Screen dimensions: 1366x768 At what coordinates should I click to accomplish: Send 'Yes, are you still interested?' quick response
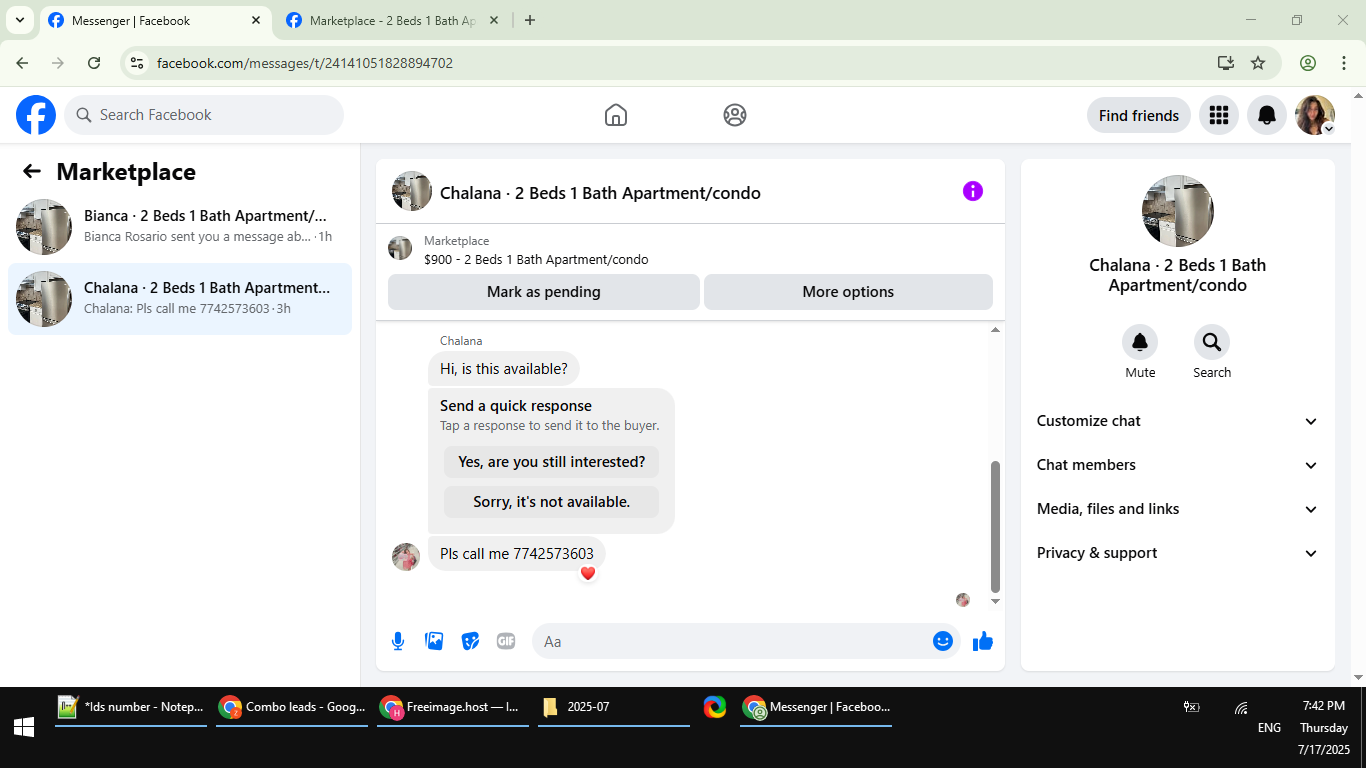tap(552, 462)
